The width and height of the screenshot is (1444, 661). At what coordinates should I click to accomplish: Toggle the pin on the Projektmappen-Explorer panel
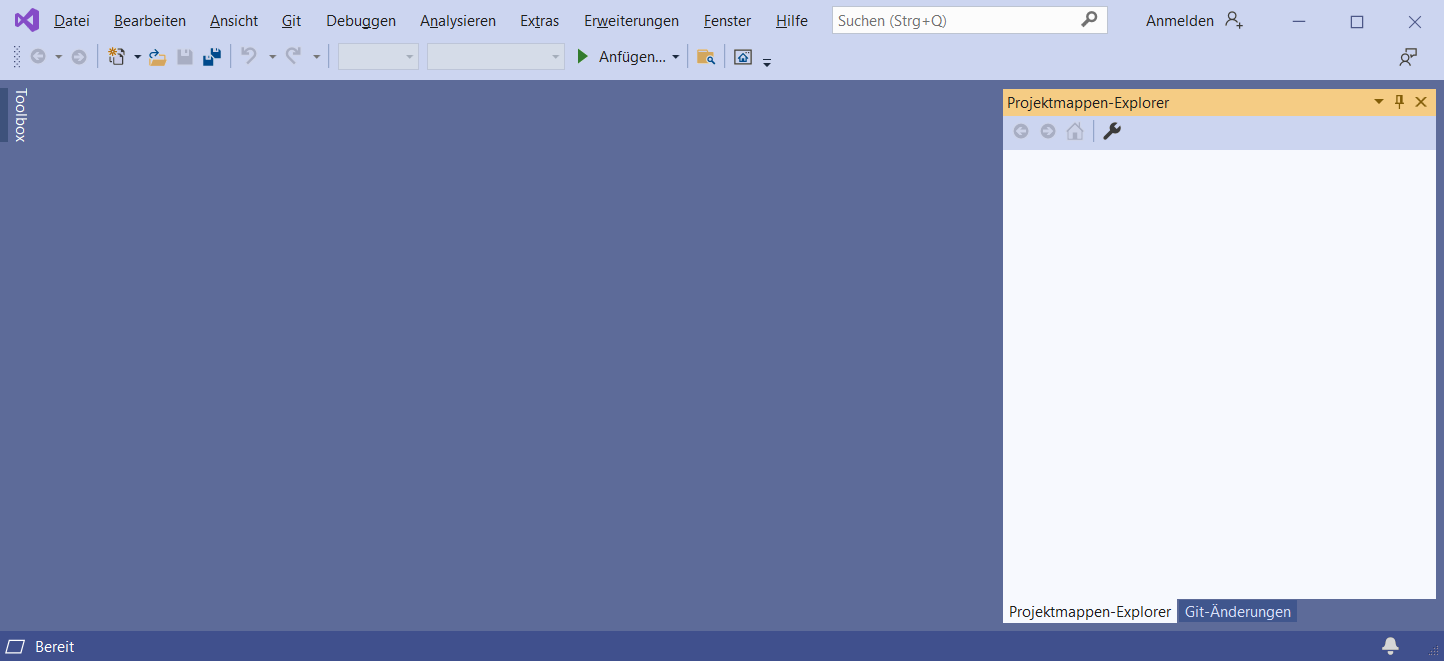[x=1399, y=101]
